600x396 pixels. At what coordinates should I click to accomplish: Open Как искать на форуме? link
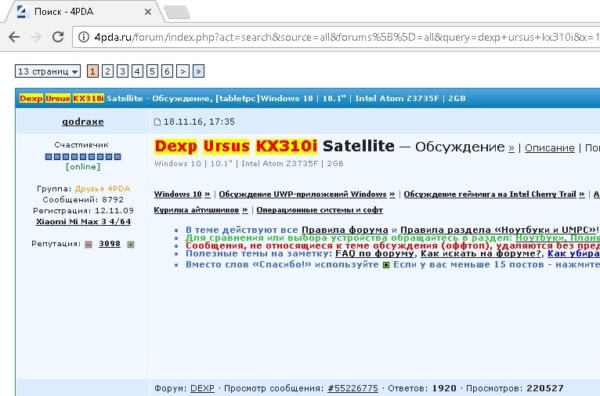pyautogui.click(x=481, y=253)
